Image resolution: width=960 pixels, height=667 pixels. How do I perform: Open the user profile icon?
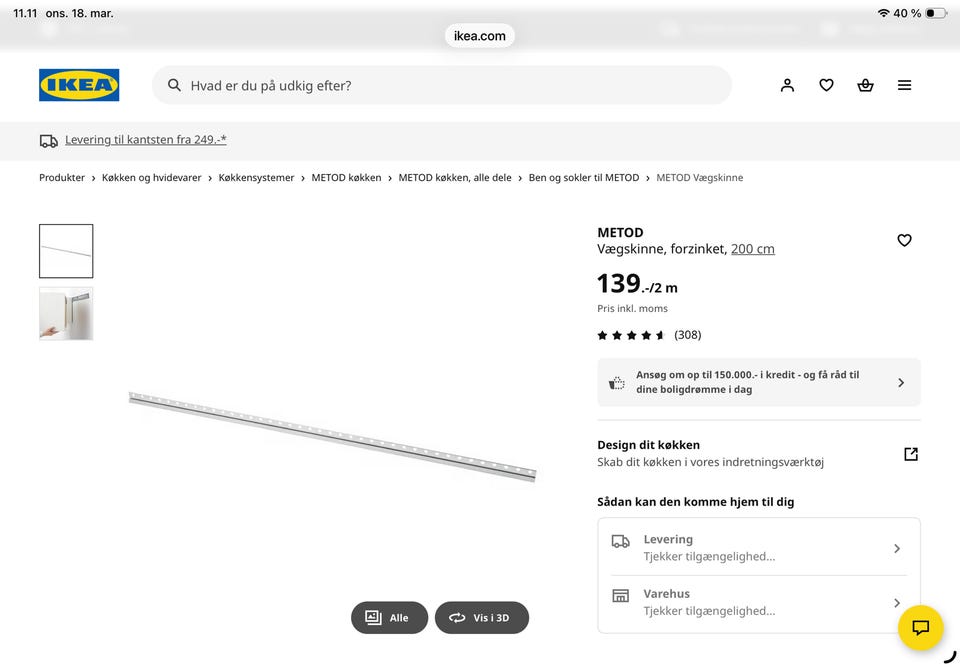(x=787, y=85)
